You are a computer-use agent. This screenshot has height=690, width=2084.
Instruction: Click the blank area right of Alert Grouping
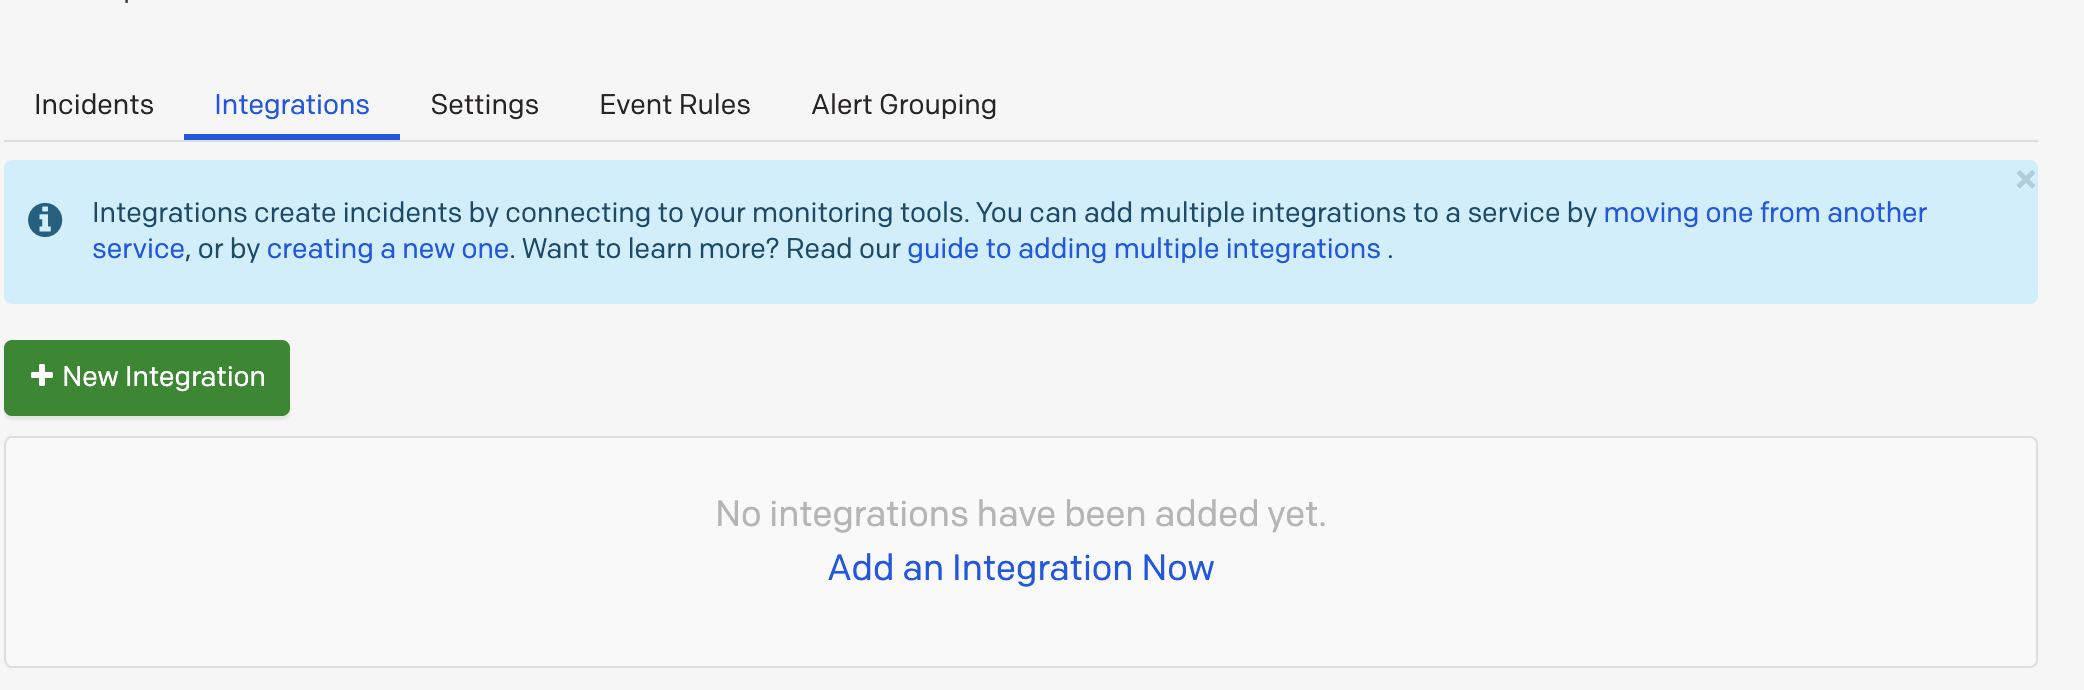[x=1500, y=105]
